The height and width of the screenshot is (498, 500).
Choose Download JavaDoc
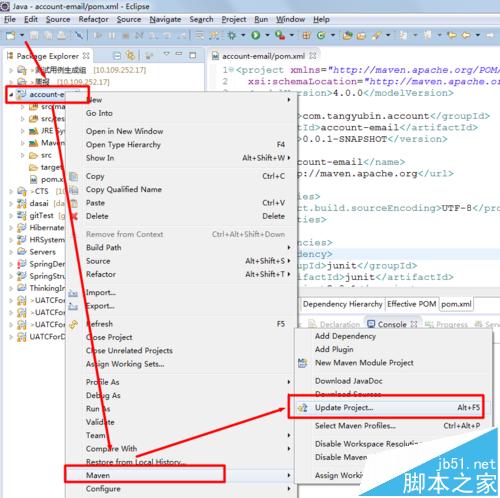349,381
